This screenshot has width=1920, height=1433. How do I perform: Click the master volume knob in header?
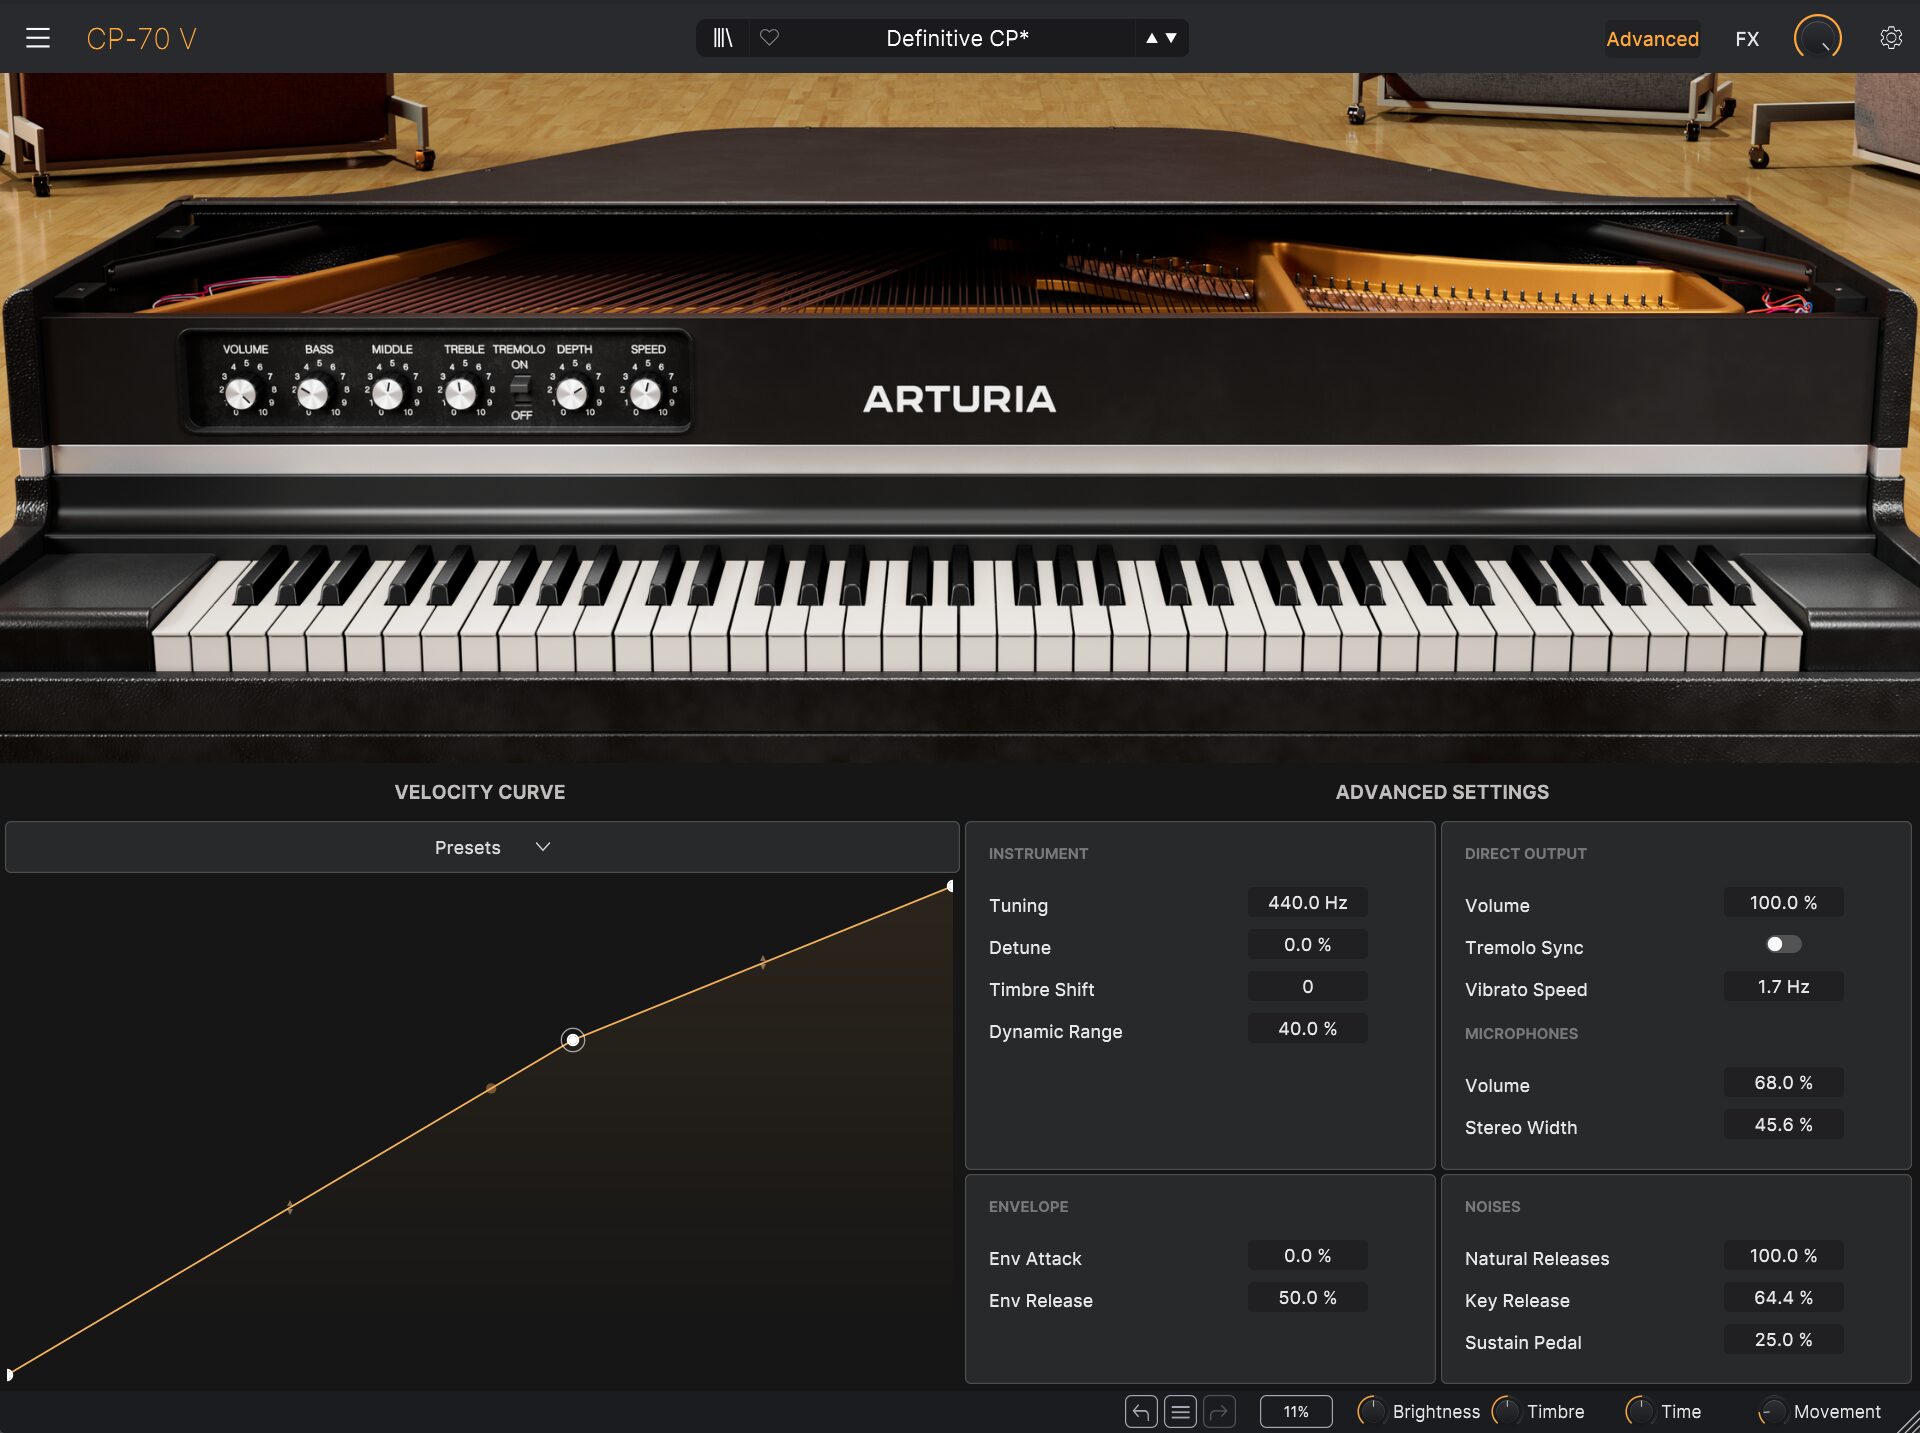(1817, 38)
